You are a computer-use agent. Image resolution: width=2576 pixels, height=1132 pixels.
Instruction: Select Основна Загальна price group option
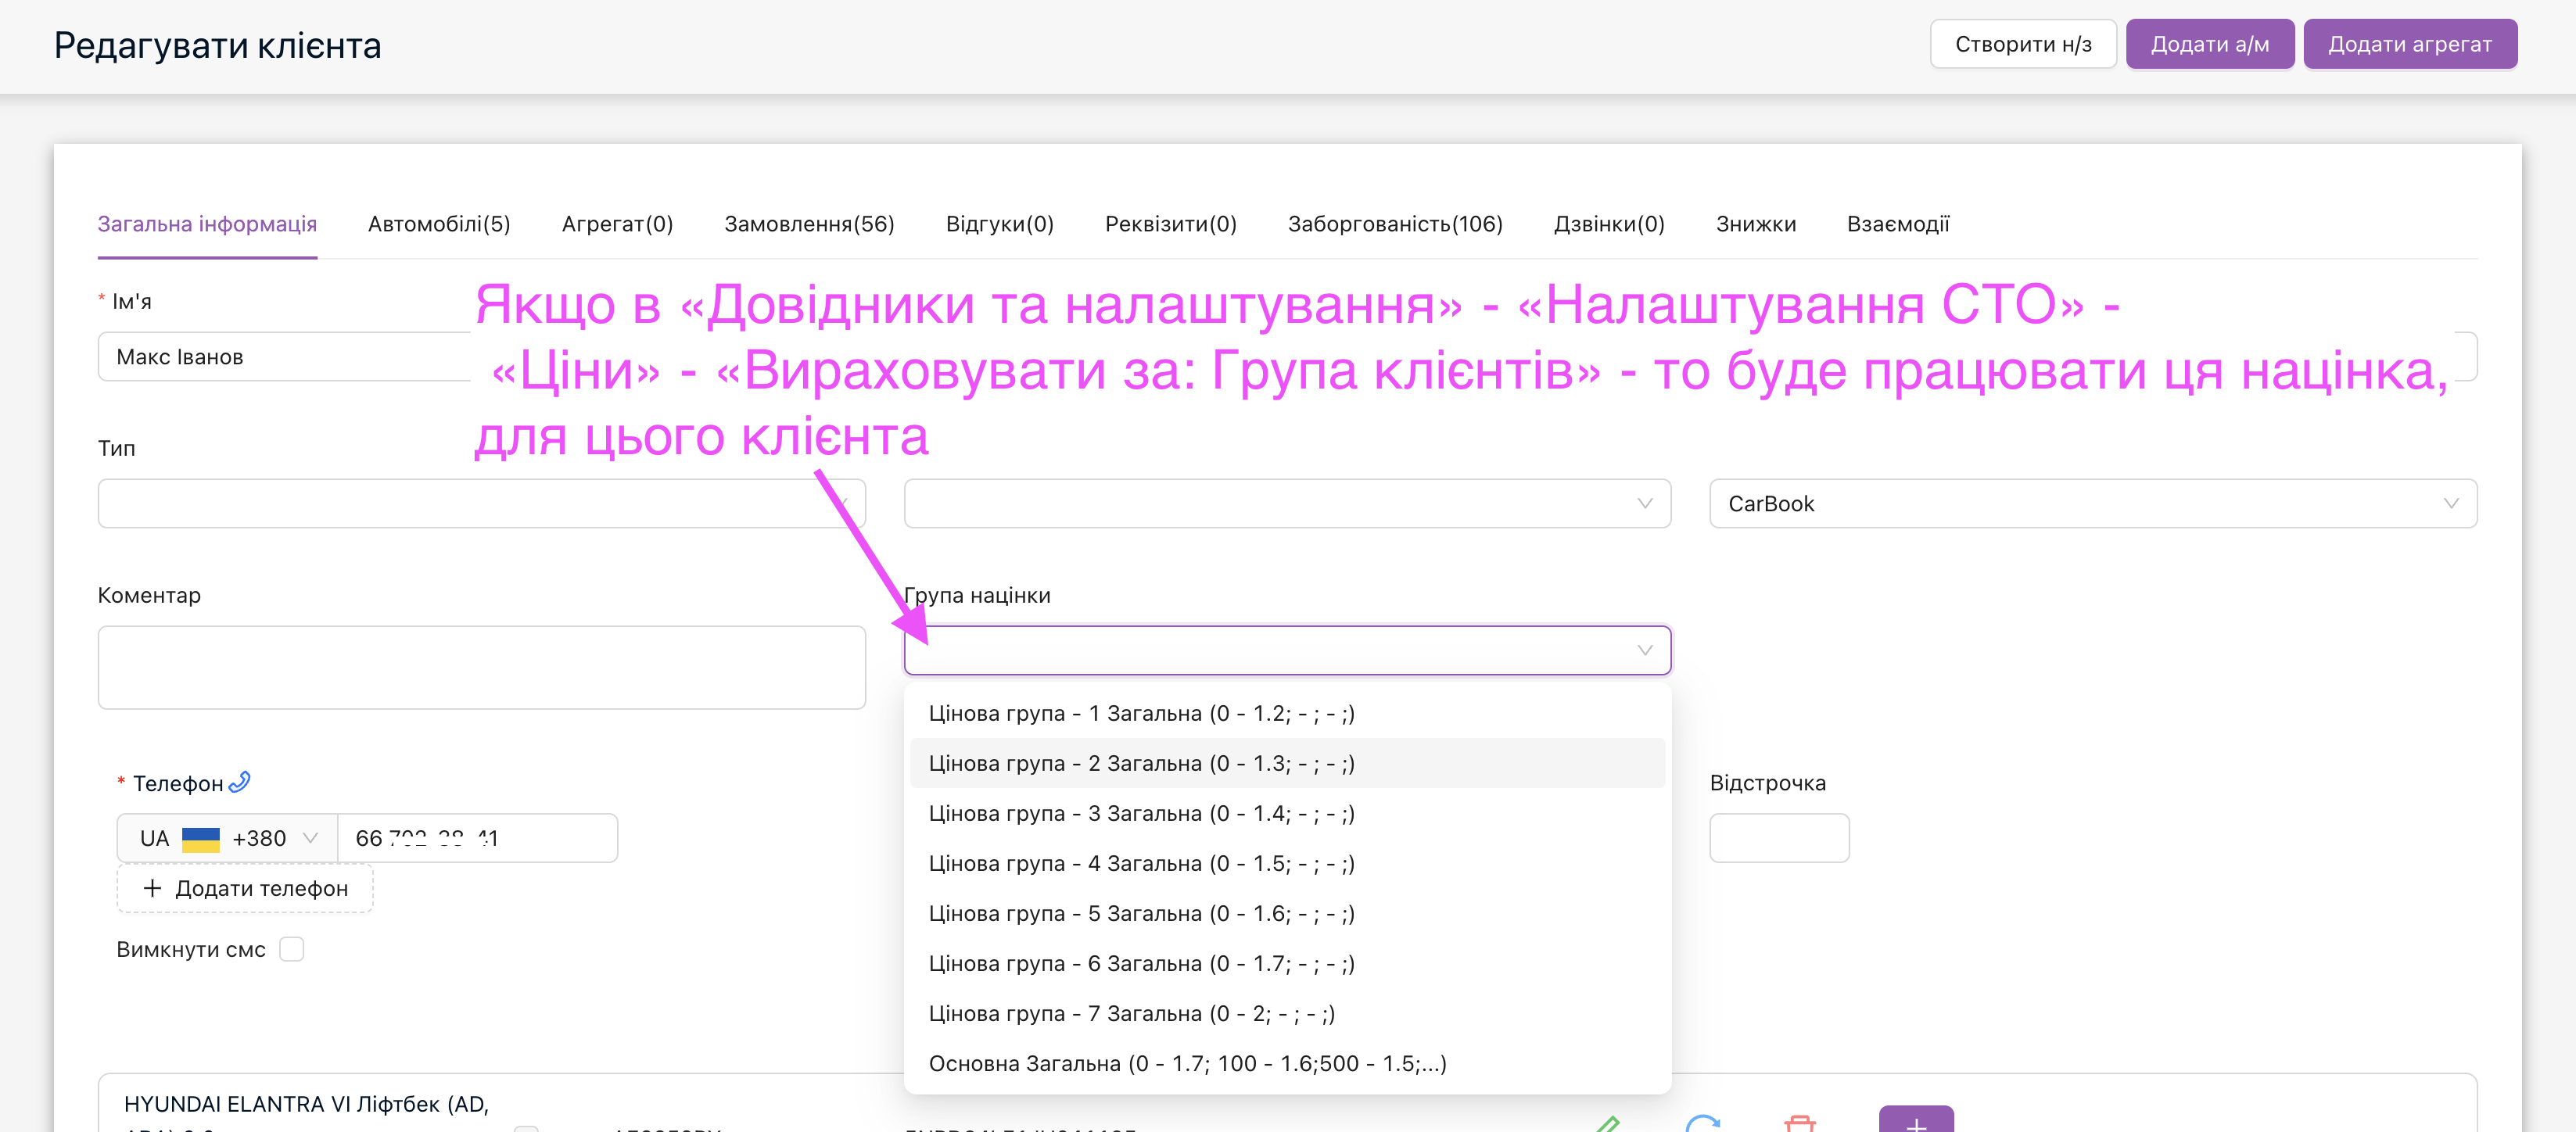click(1287, 1063)
